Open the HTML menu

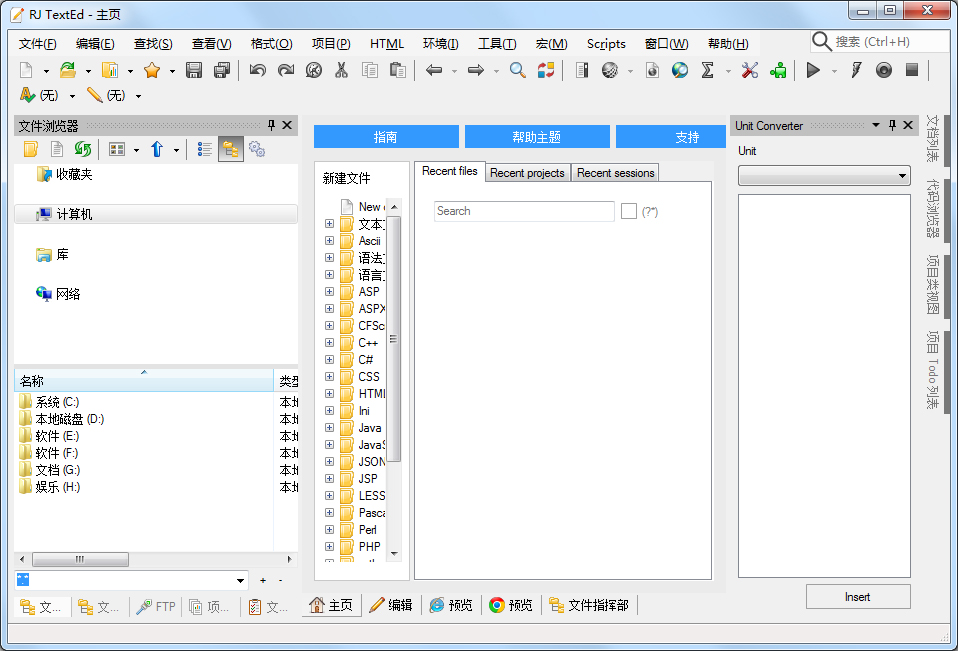tap(387, 43)
